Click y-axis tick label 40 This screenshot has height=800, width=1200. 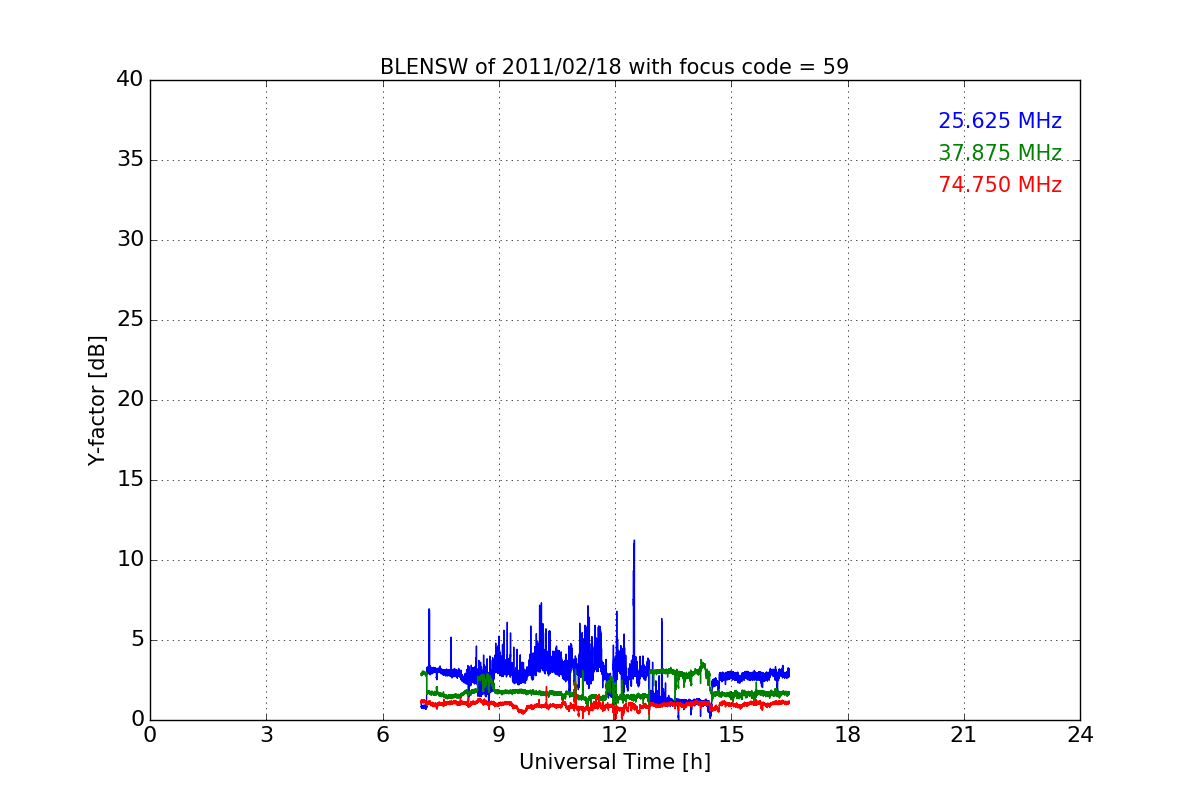coord(130,80)
